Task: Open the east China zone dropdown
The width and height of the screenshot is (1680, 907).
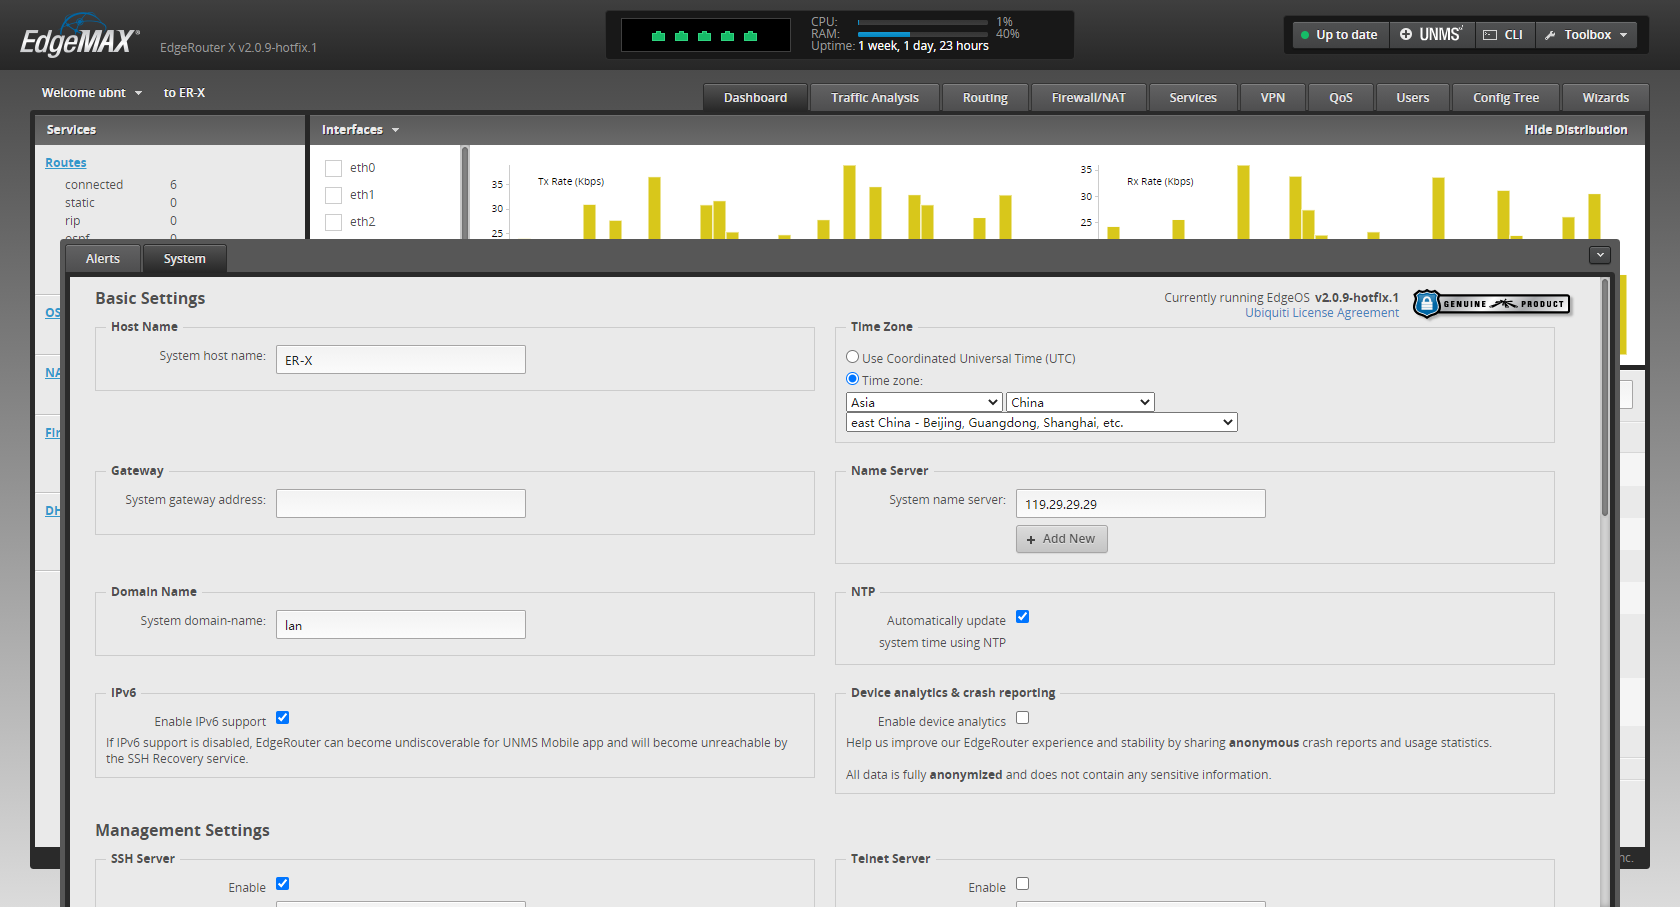Action: 1041,423
